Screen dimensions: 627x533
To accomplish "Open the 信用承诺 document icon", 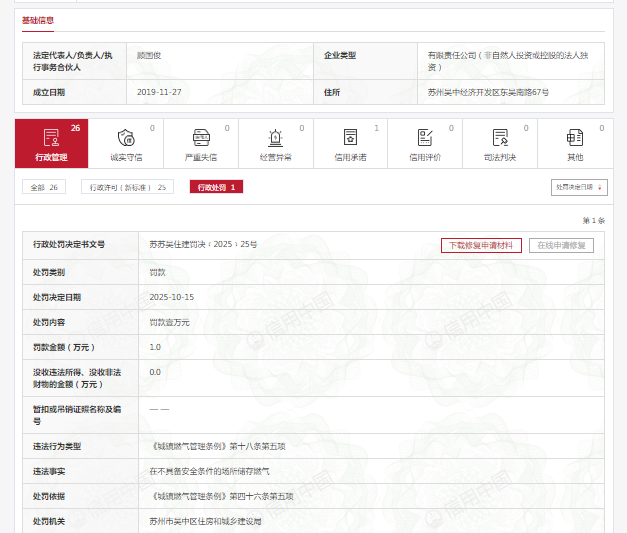I will tap(350, 139).
